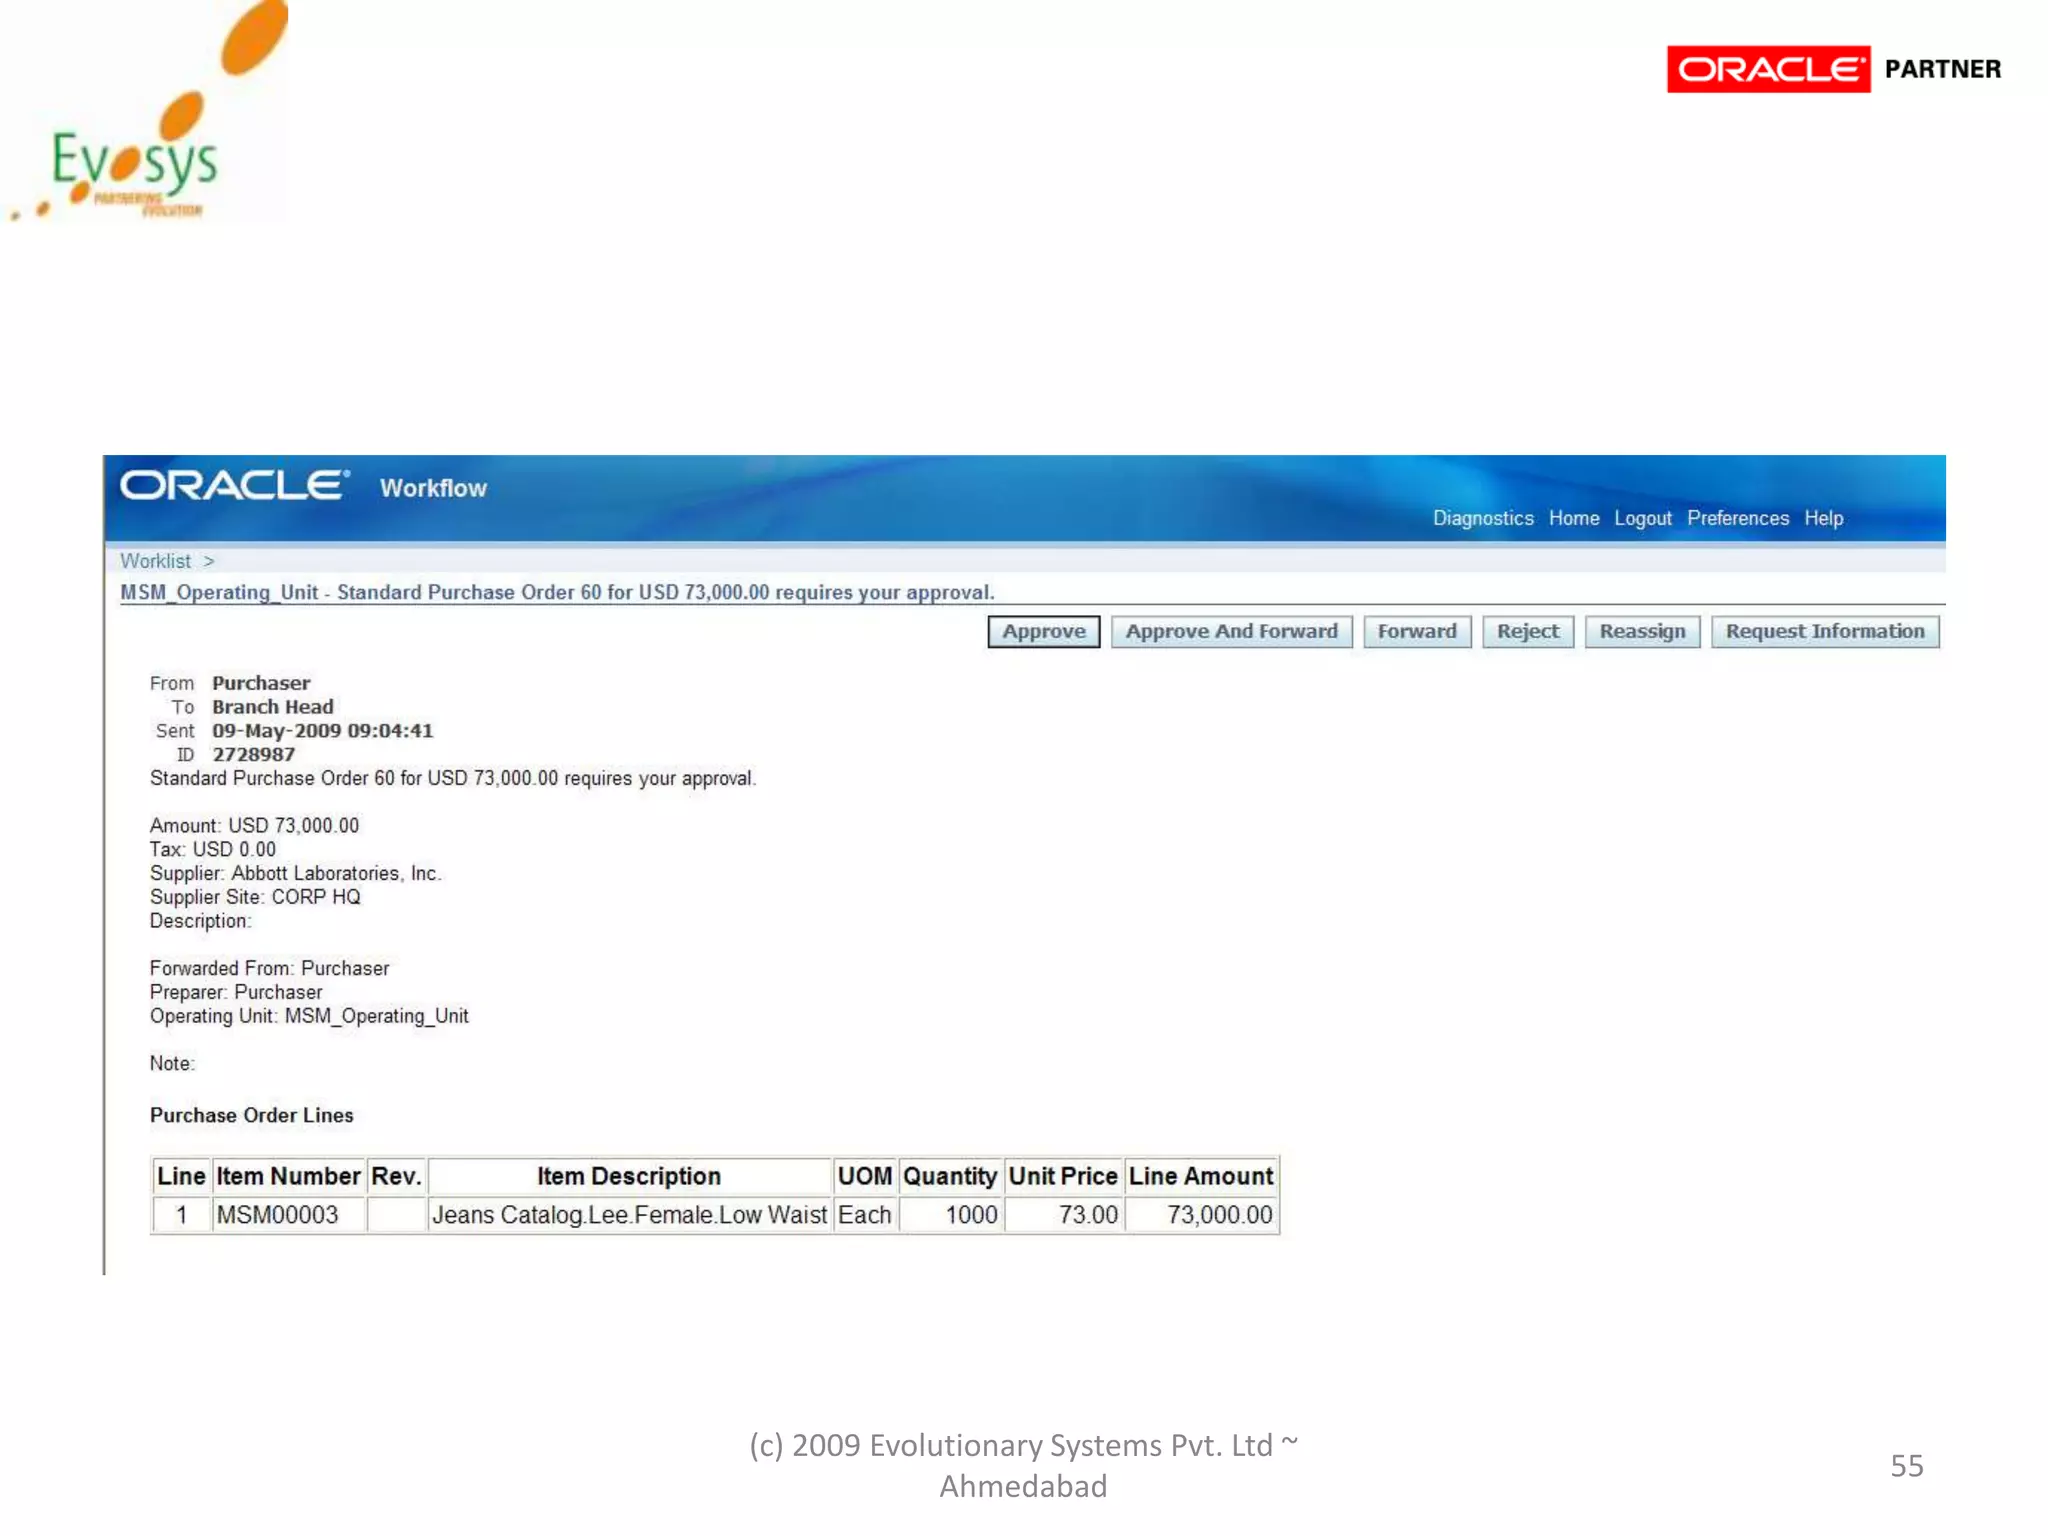Click the Item Description column header
The width and height of the screenshot is (2048, 1536).
[629, 1177]
